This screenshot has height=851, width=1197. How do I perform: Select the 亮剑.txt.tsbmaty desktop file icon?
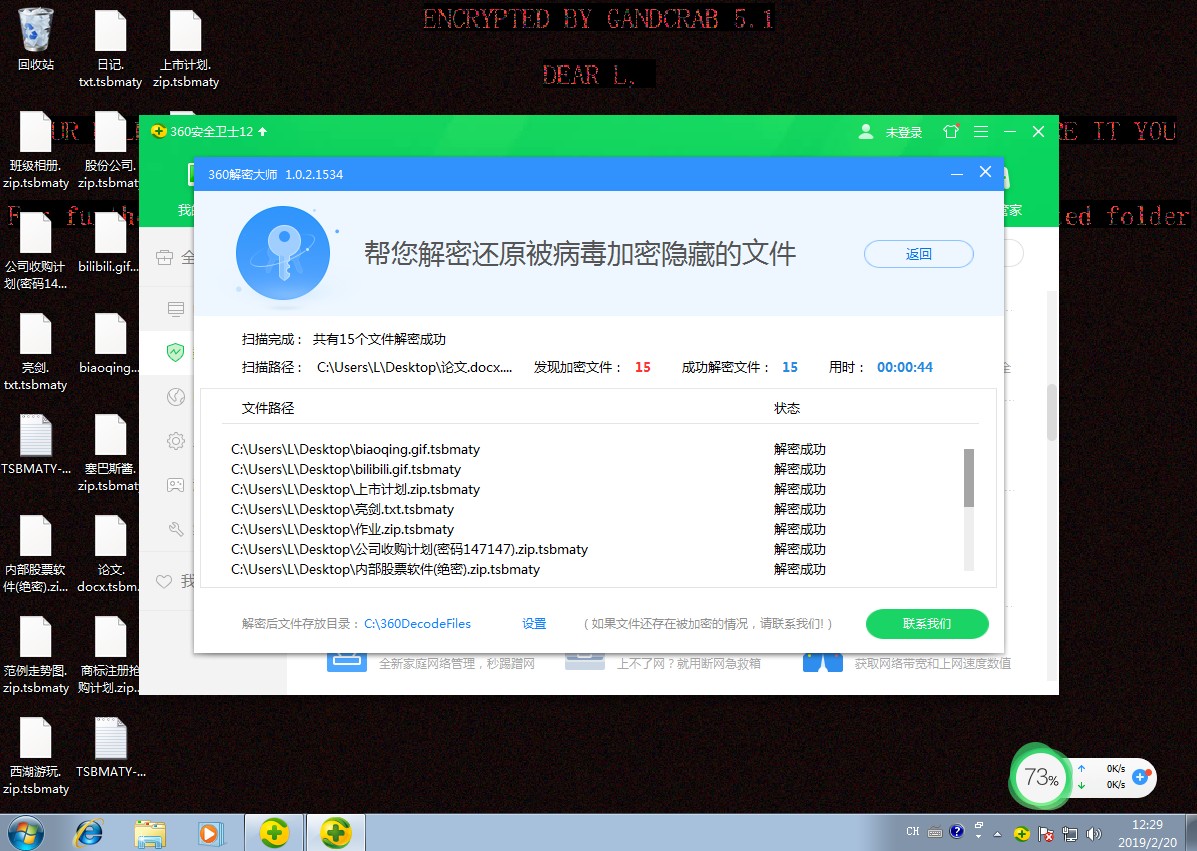(x=35, y=352)
